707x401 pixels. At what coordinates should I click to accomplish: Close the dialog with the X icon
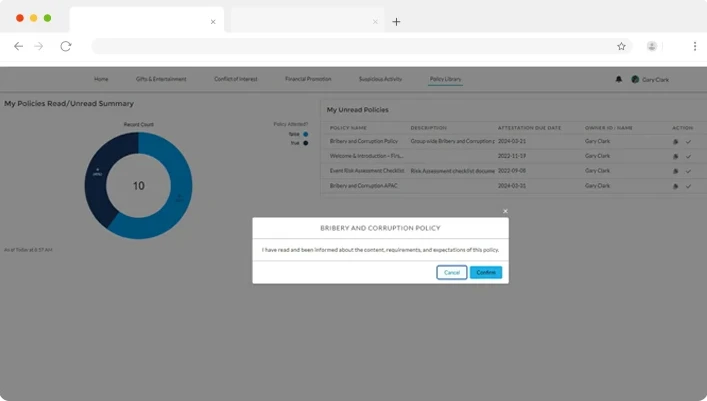505,211
